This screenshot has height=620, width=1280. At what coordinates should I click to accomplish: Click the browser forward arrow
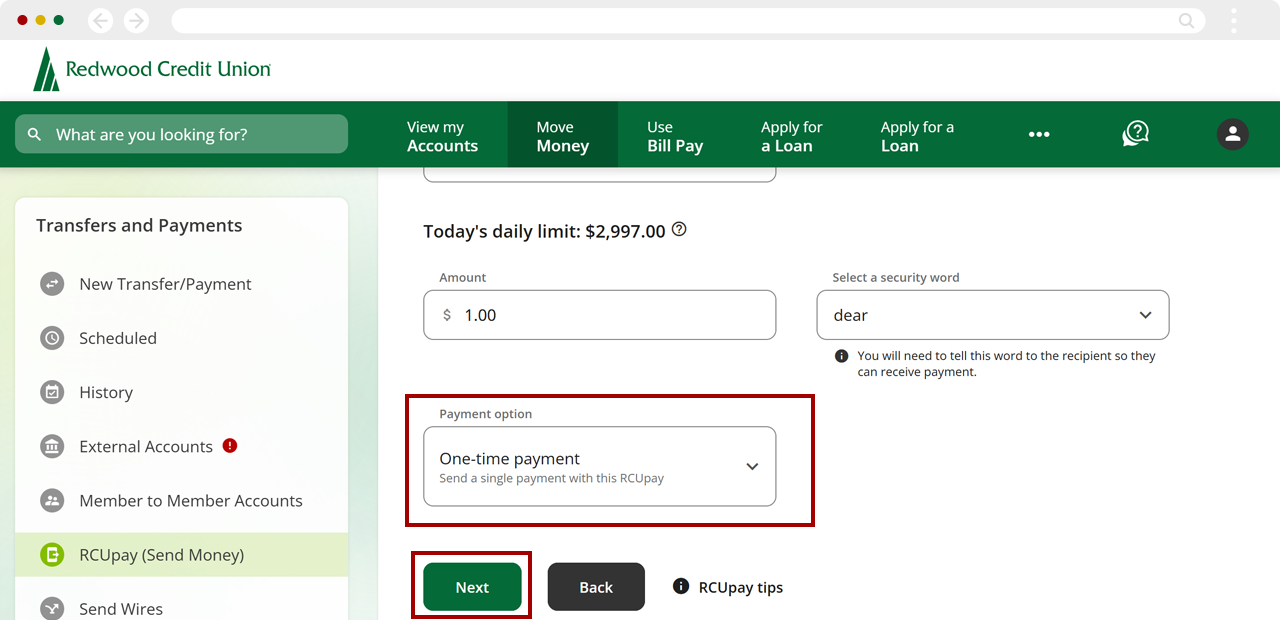(x=136, y=20)
